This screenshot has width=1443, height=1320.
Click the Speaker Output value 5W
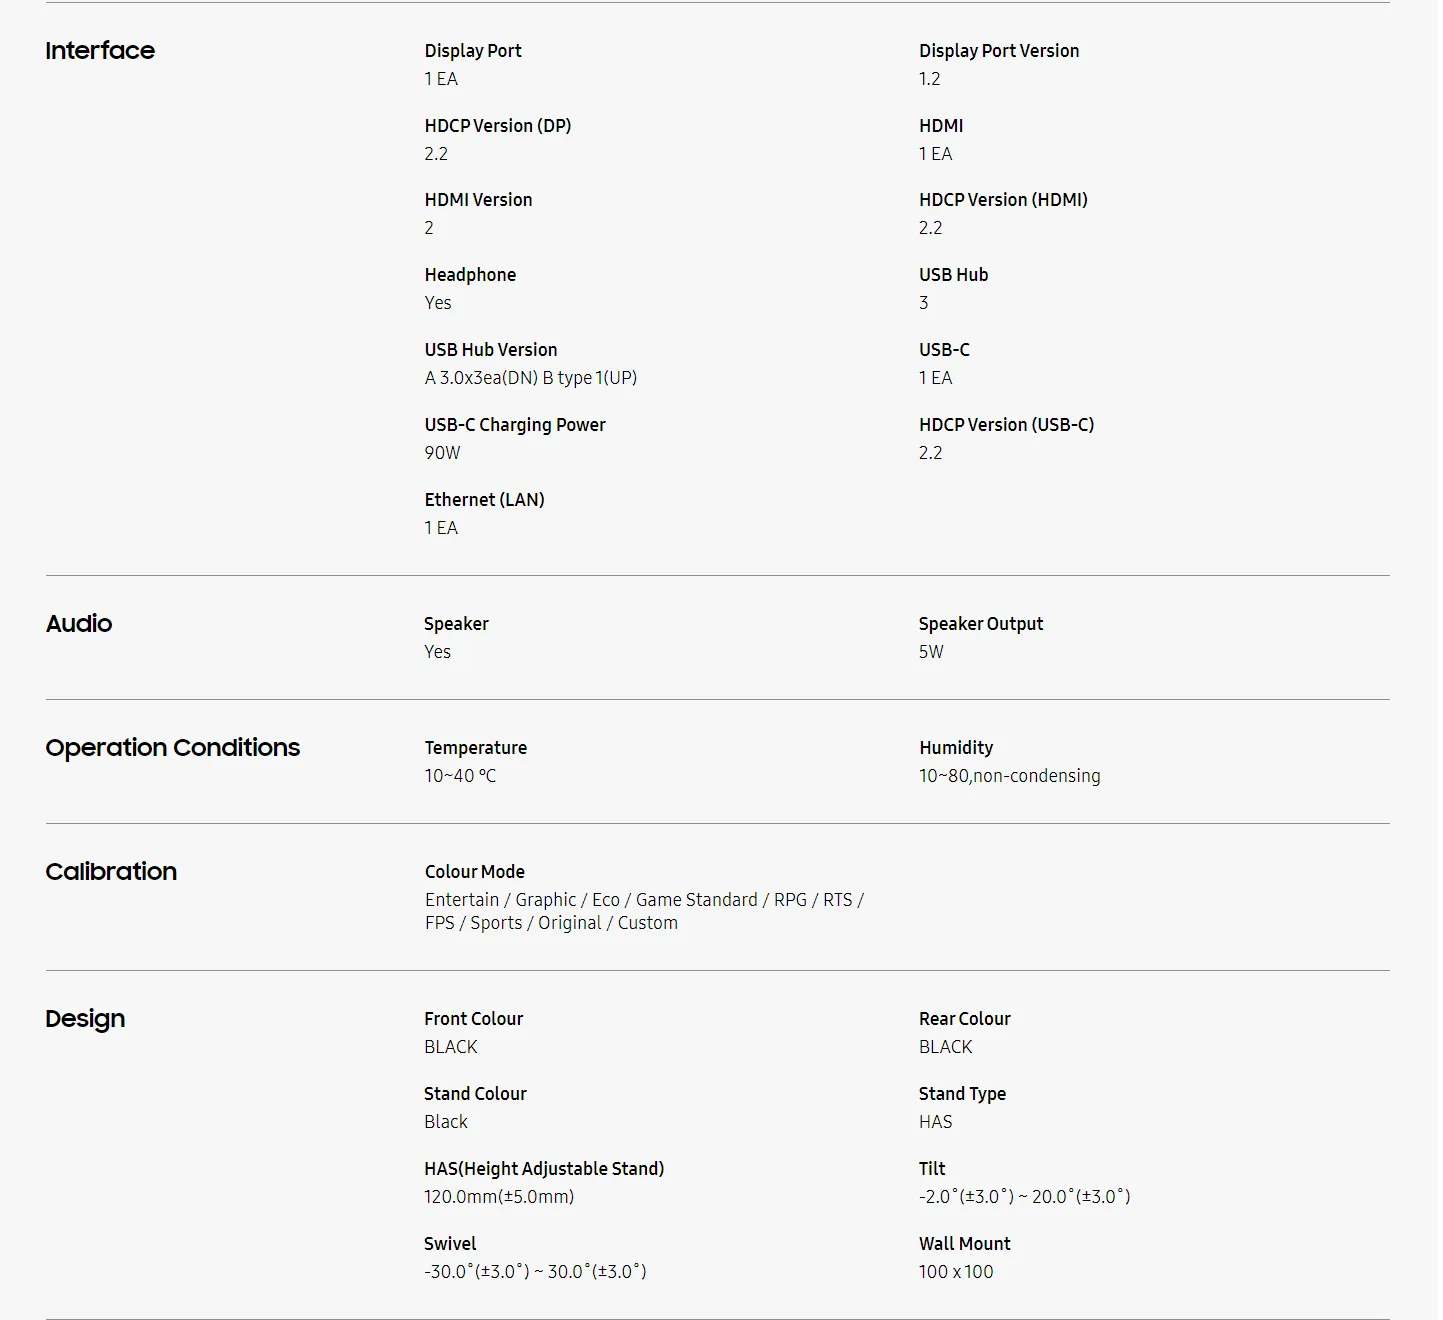click(x=931, y=652)
